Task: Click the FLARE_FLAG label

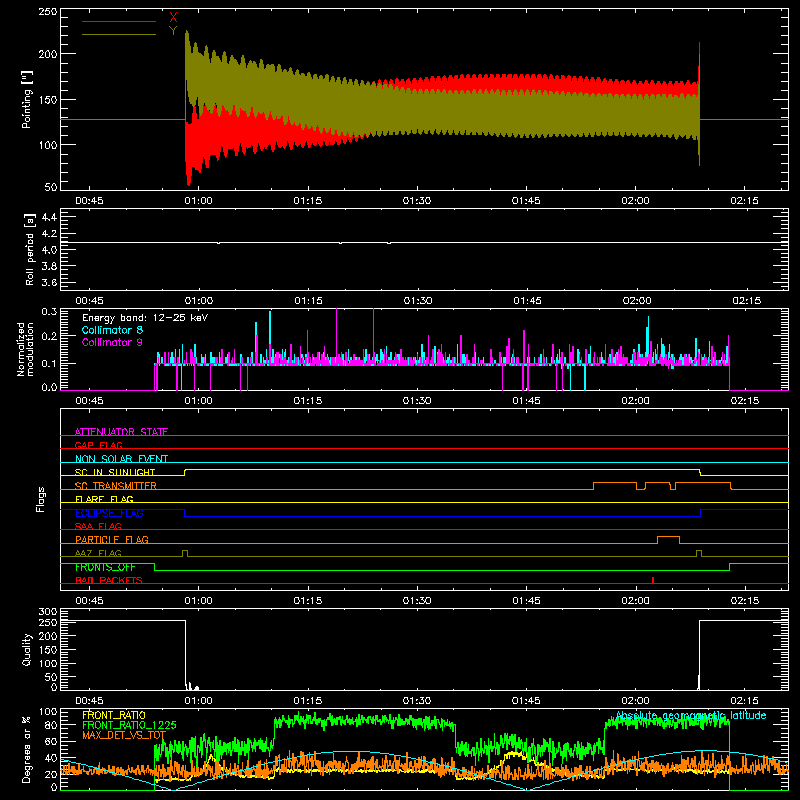Action: (104, 499)
